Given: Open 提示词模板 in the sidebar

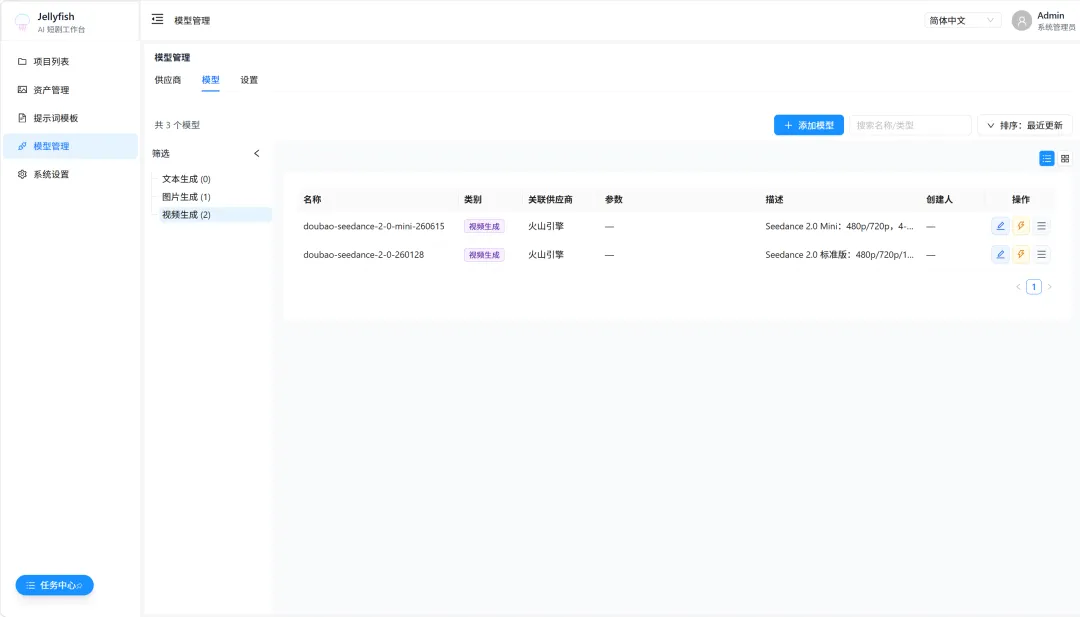Looking at the screenshot, I should [x=70, y=118].
